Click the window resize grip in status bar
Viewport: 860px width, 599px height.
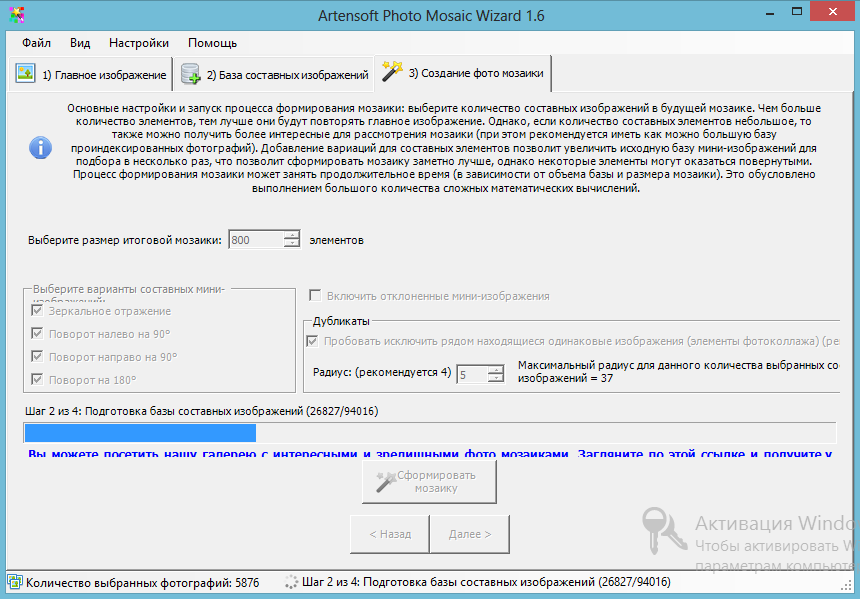(x=846, y=584)
